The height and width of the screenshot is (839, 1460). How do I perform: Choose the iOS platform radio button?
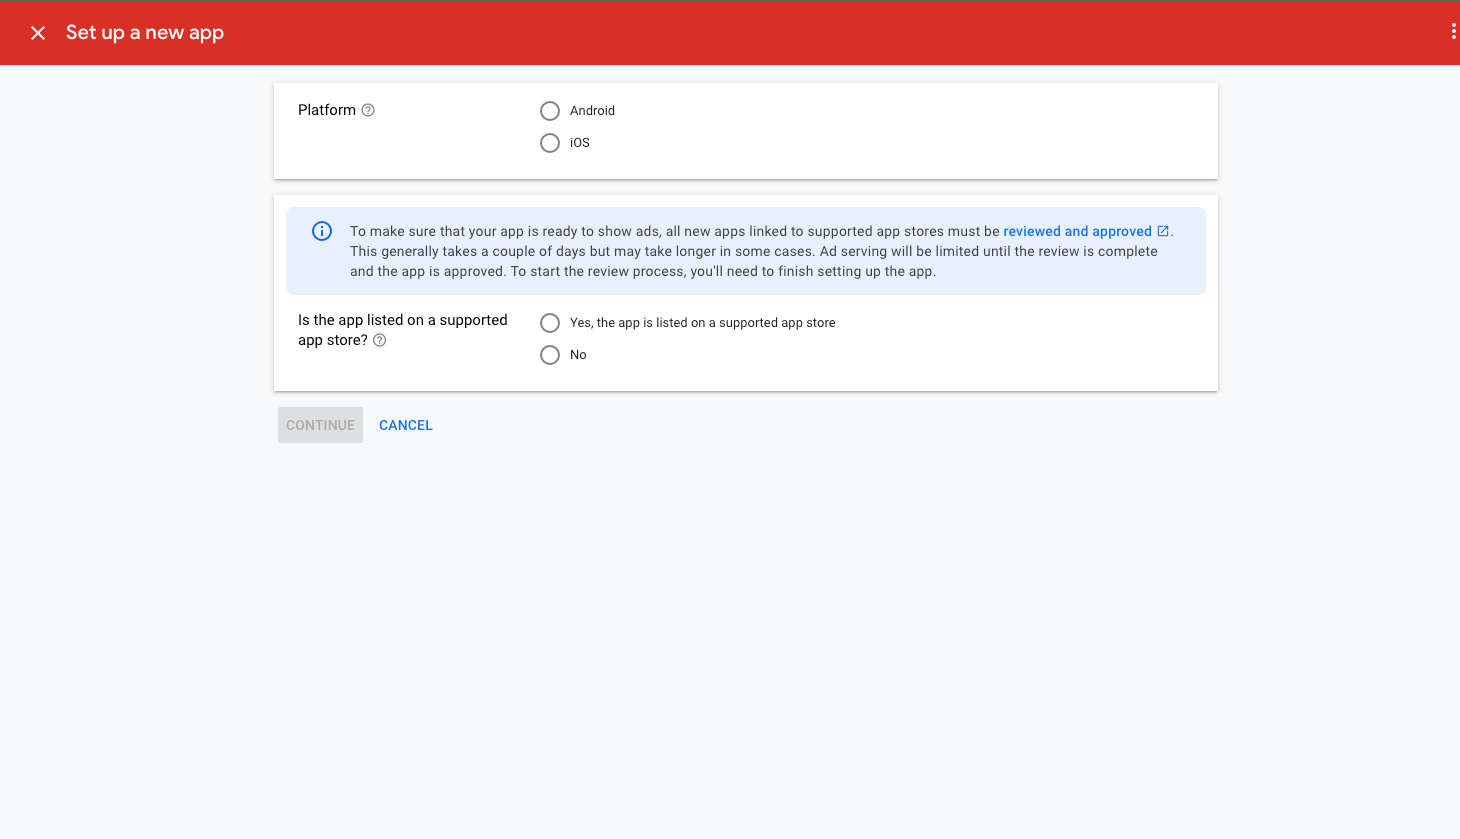(550, 143)
